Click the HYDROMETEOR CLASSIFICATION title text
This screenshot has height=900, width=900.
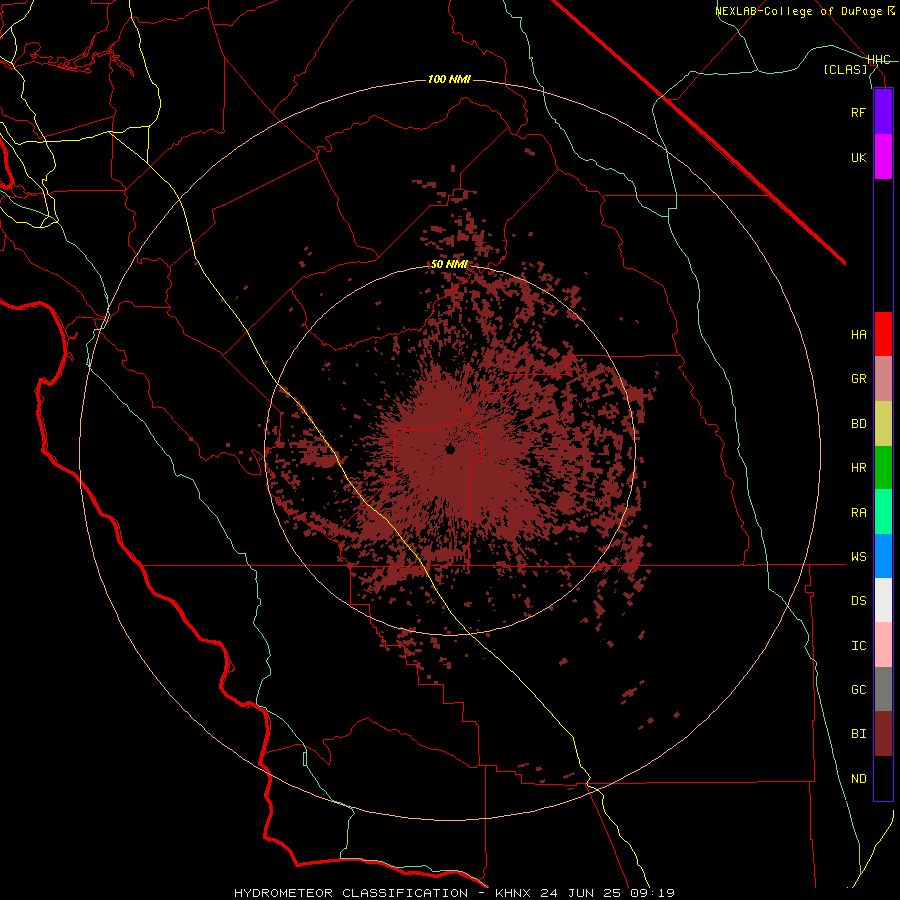[x=351, y=893]
